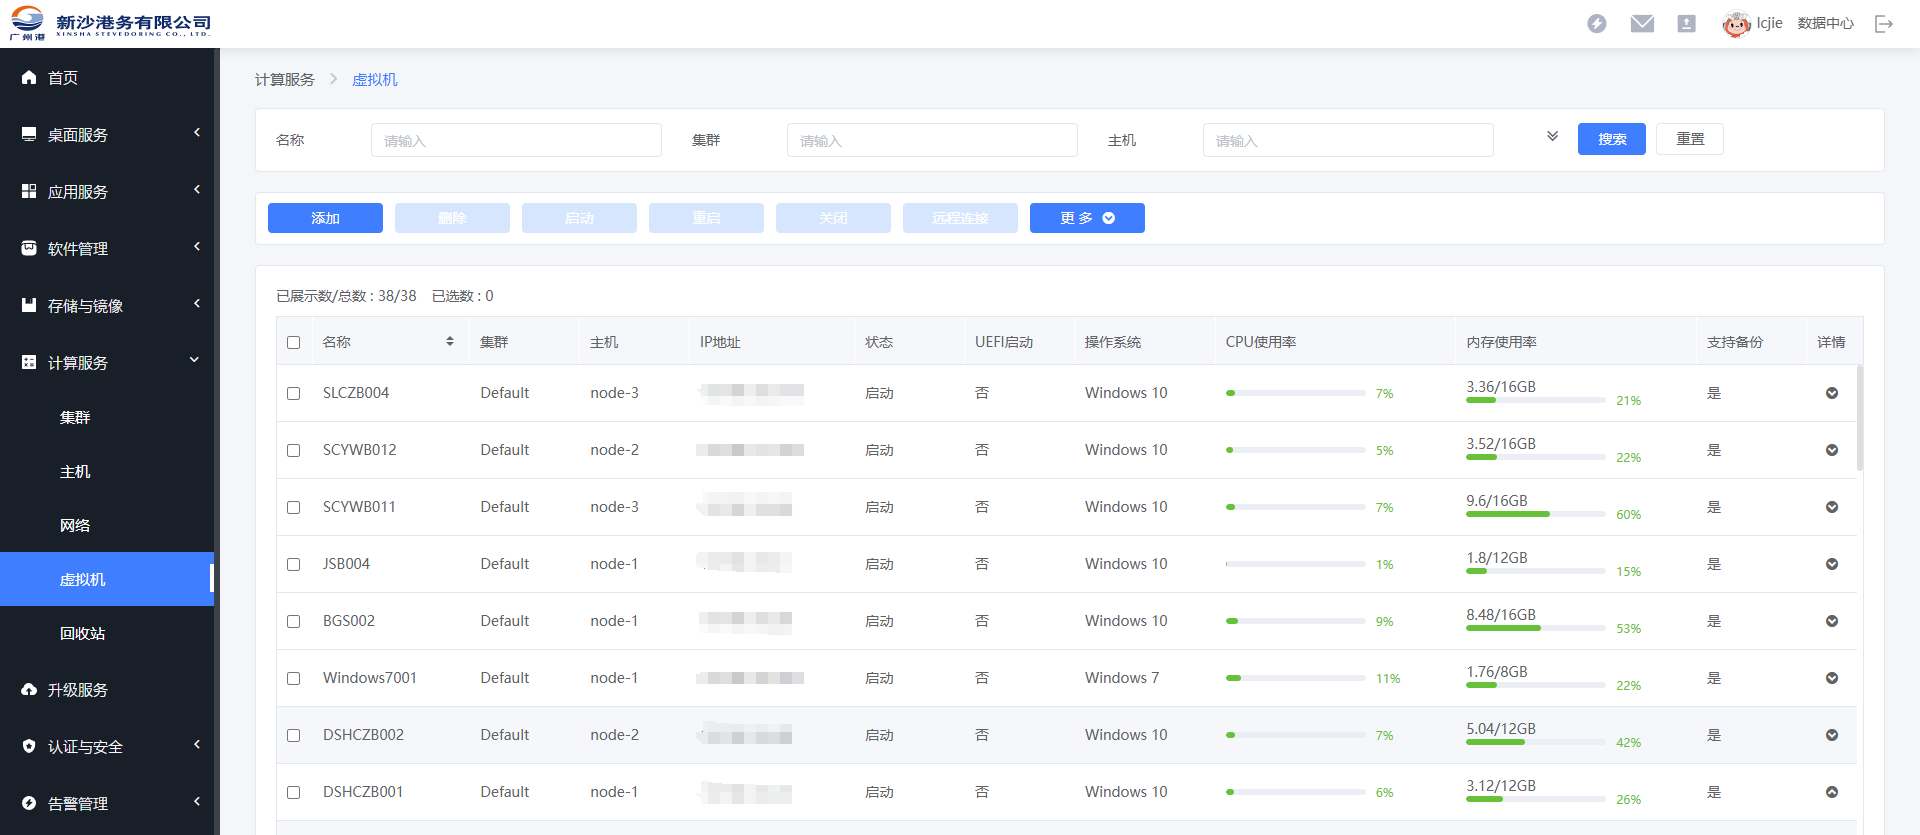Click the logout icon
Image resolution: width=1920 pixels, height=835 pixels.
click(x=1884, y=24)
